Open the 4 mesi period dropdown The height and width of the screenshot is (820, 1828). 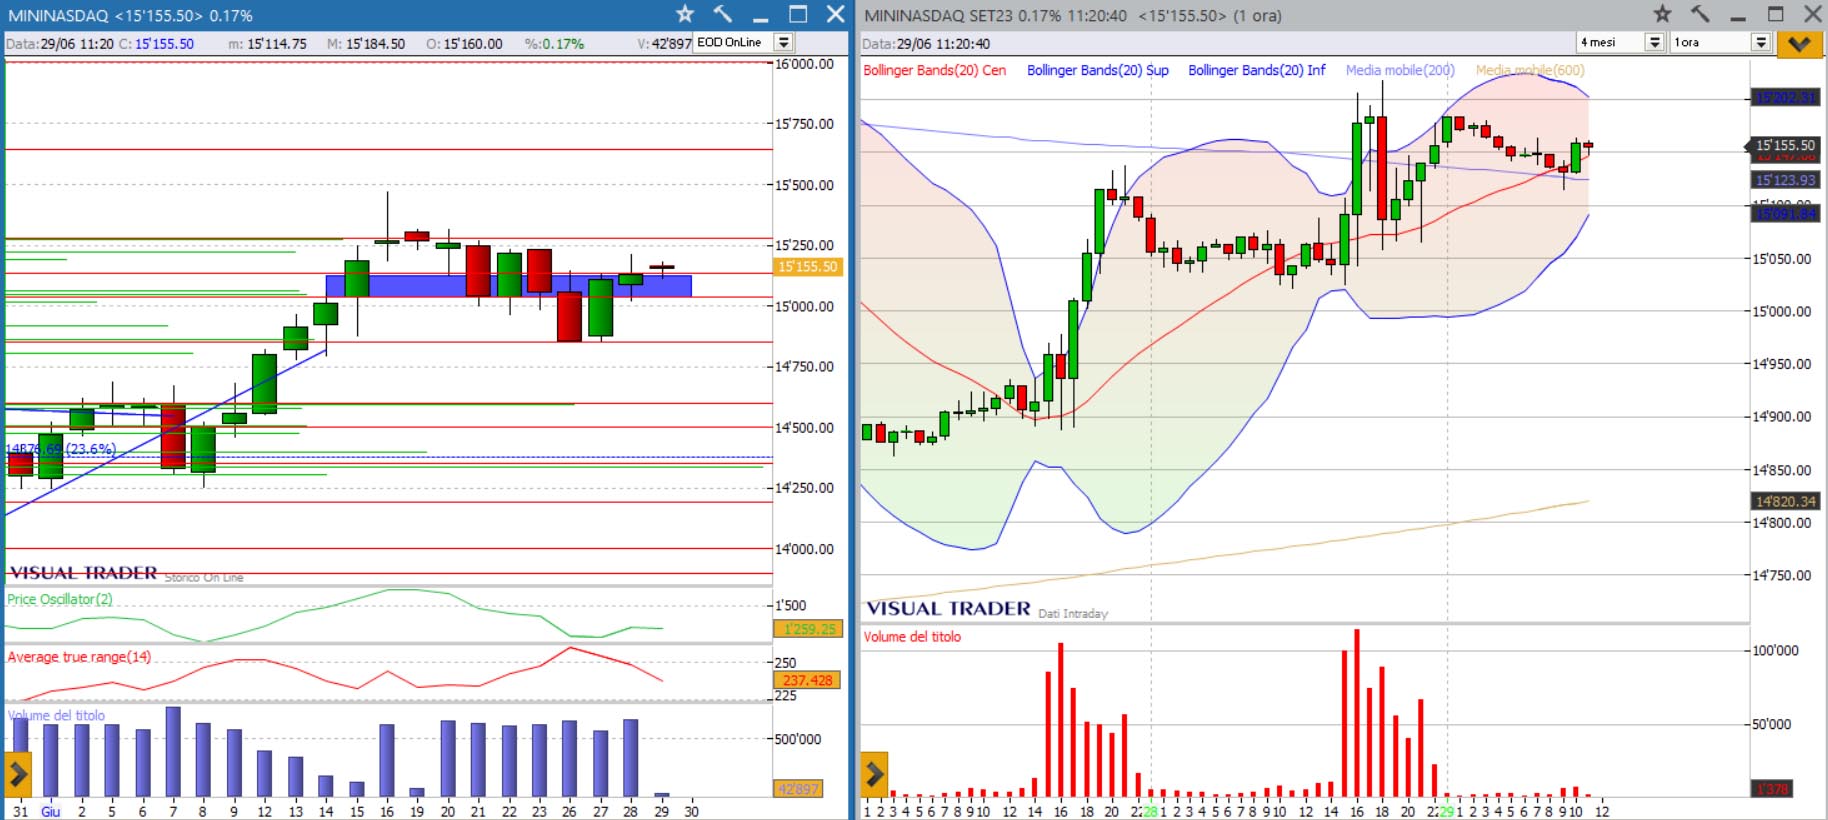[1620, 42]
